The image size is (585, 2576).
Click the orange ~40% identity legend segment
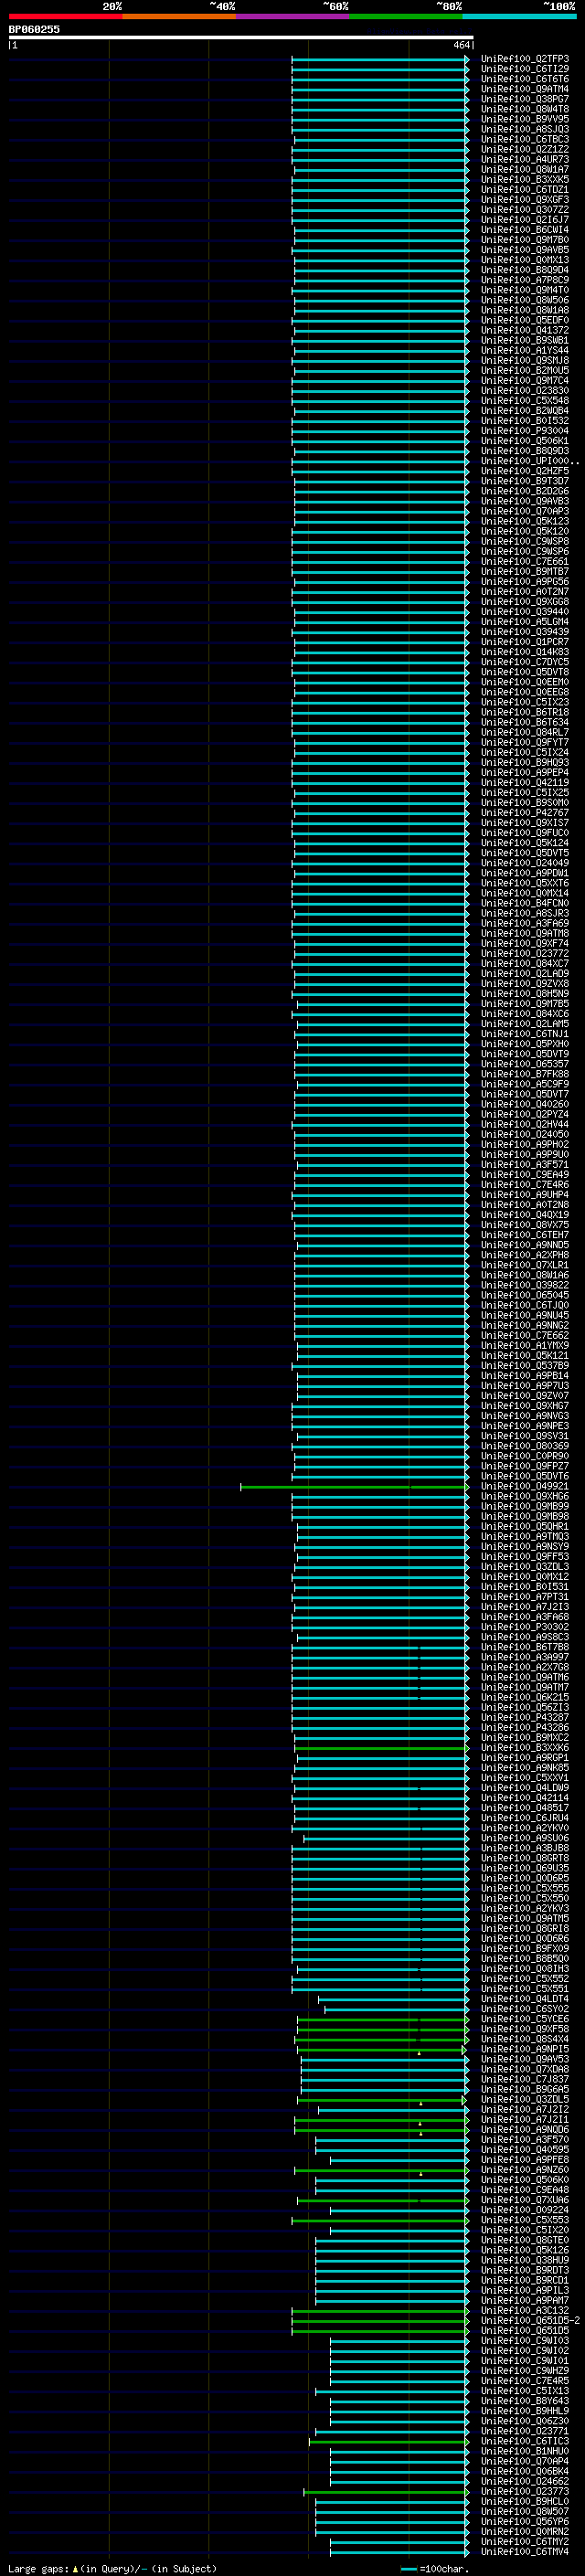pos(179,16)
